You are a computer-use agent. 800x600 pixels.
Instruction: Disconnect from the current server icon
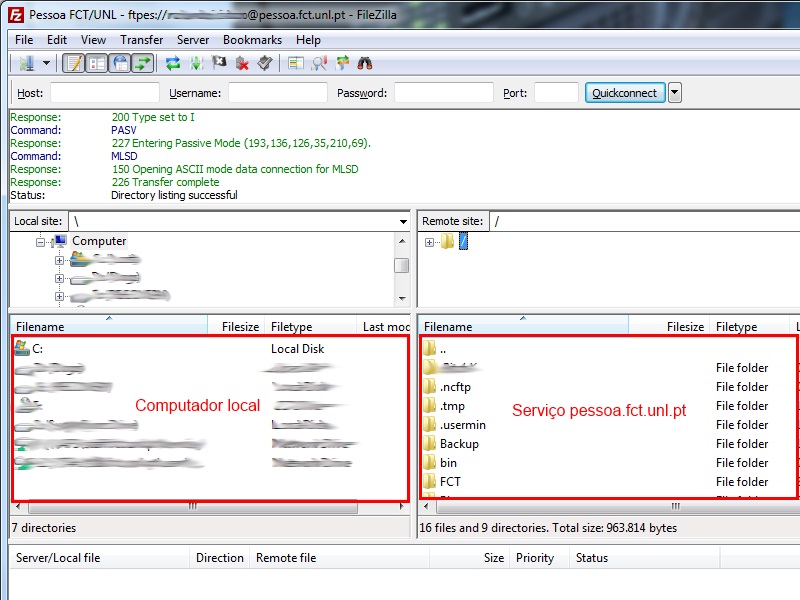[x=242, y=63]
